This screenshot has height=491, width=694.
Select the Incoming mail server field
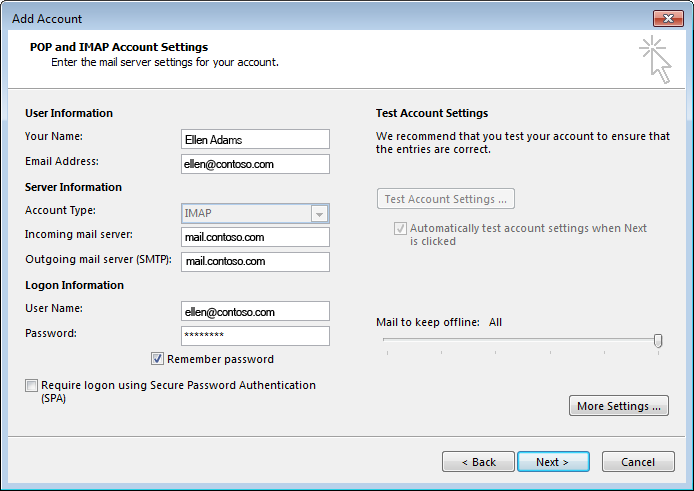coord(255,237)
